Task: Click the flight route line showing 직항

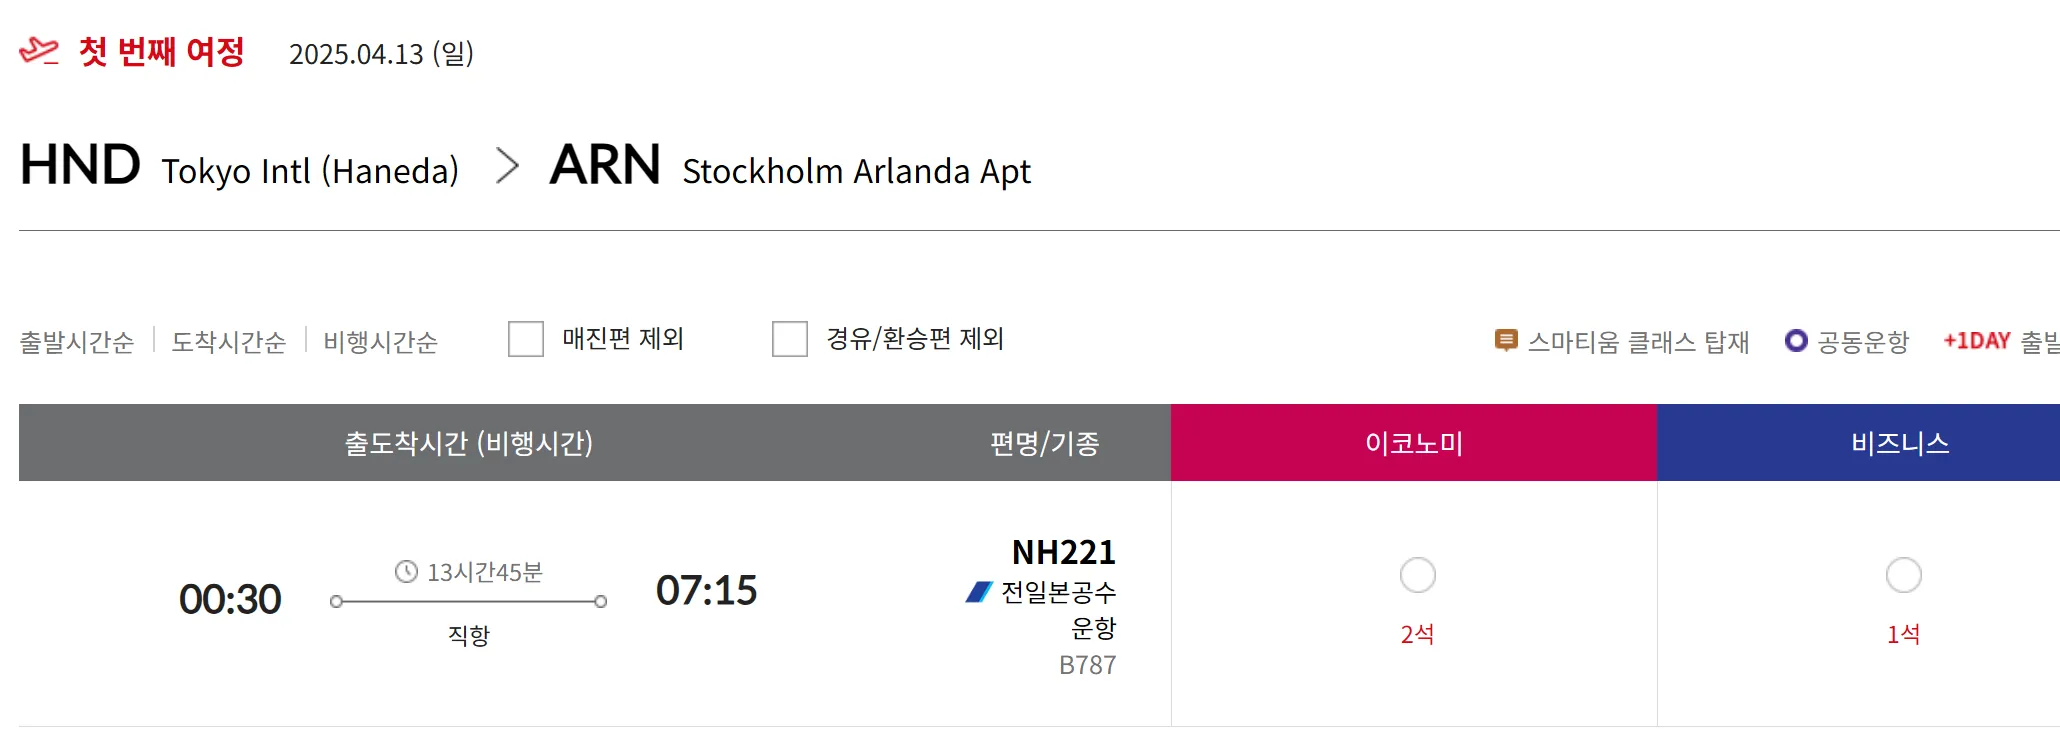Action: [468, 602]
